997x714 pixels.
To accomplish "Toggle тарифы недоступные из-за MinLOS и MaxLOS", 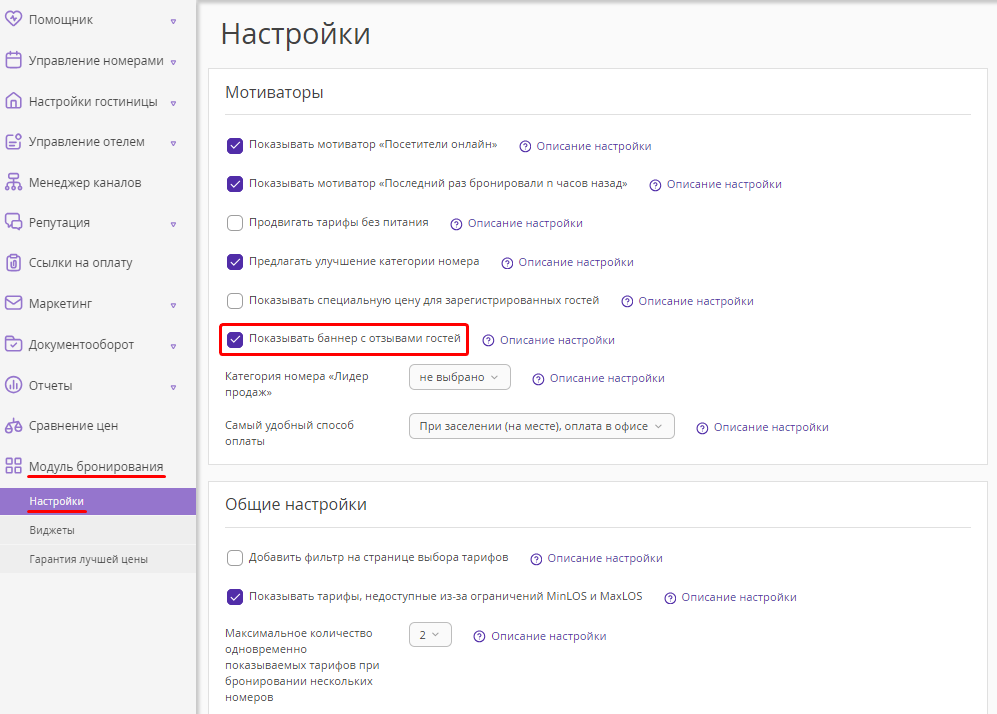I will (x=235, y=597).
